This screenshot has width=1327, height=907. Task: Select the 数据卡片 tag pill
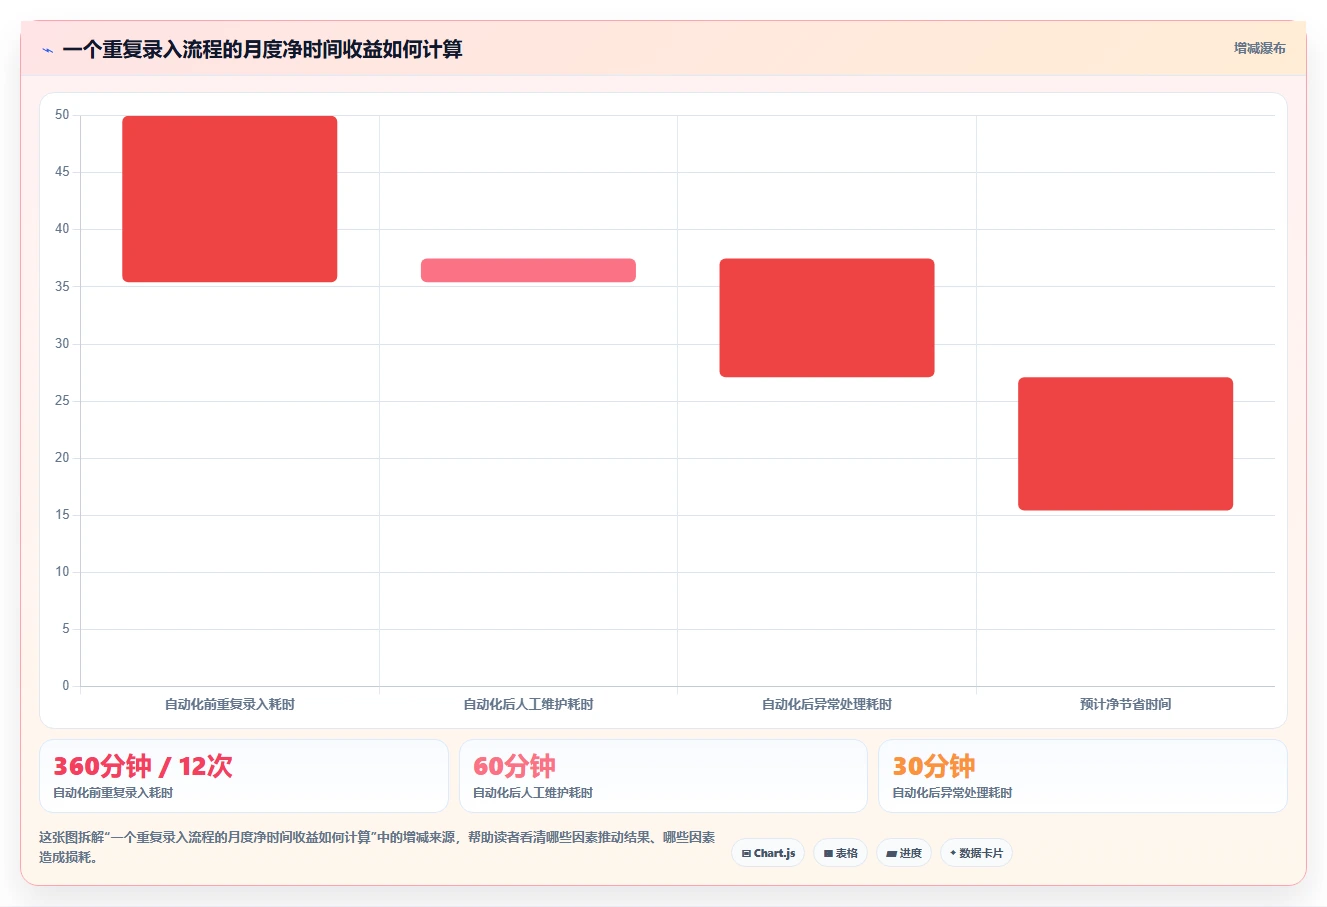click(x=976, y=853)
